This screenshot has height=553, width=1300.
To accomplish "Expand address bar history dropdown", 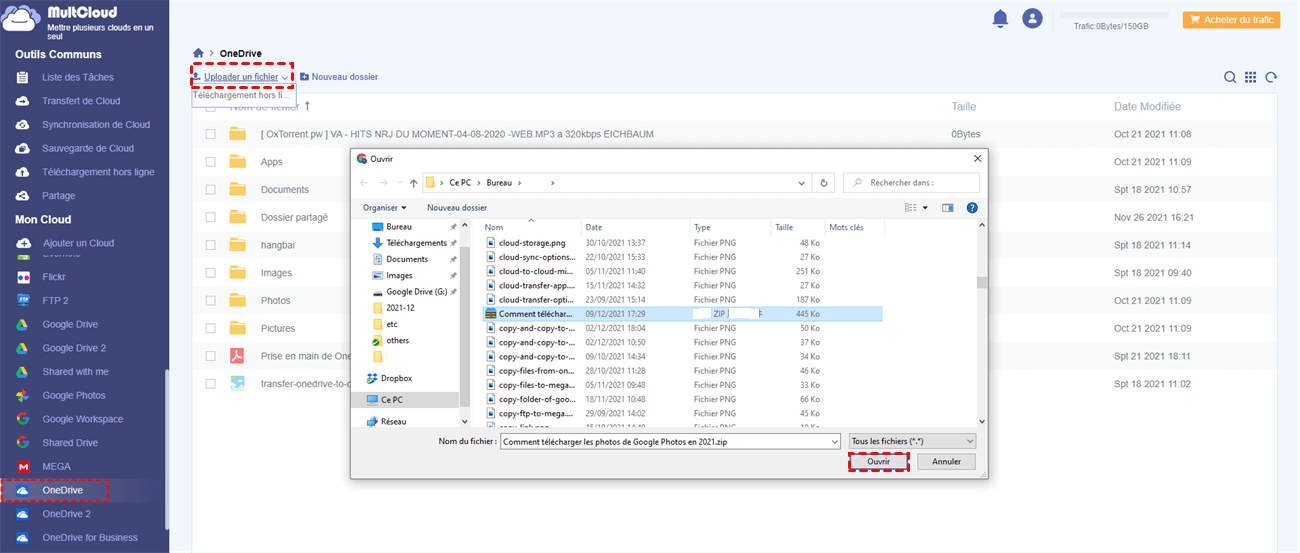I will (x=802, y=183).
